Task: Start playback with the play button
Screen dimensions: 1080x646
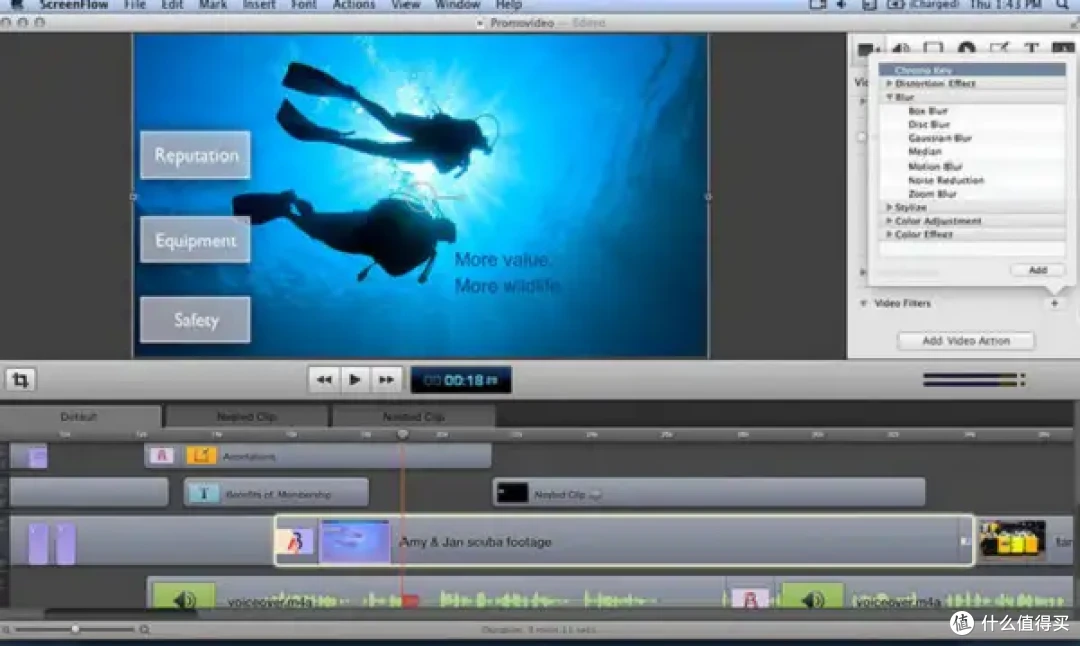Action: pos(355,379)
